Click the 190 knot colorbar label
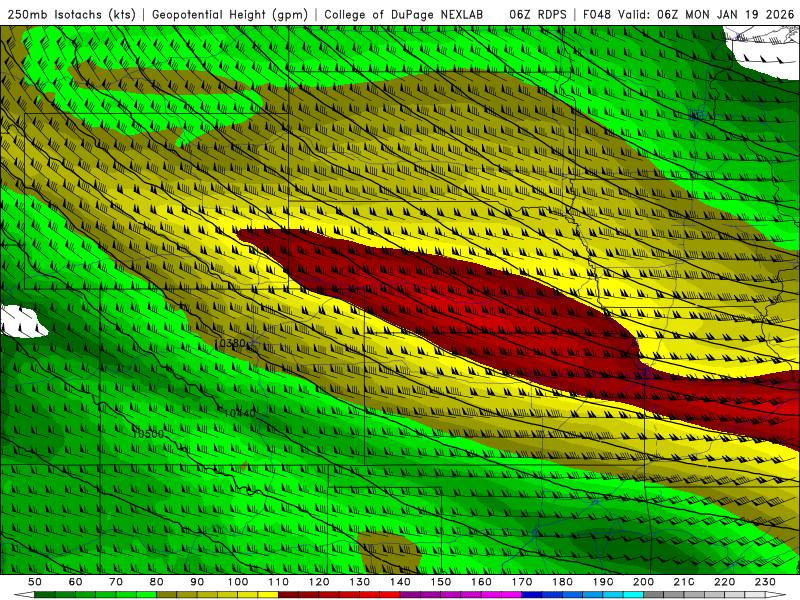Screen dimensions: 800x600 click(x=603, y=582)
